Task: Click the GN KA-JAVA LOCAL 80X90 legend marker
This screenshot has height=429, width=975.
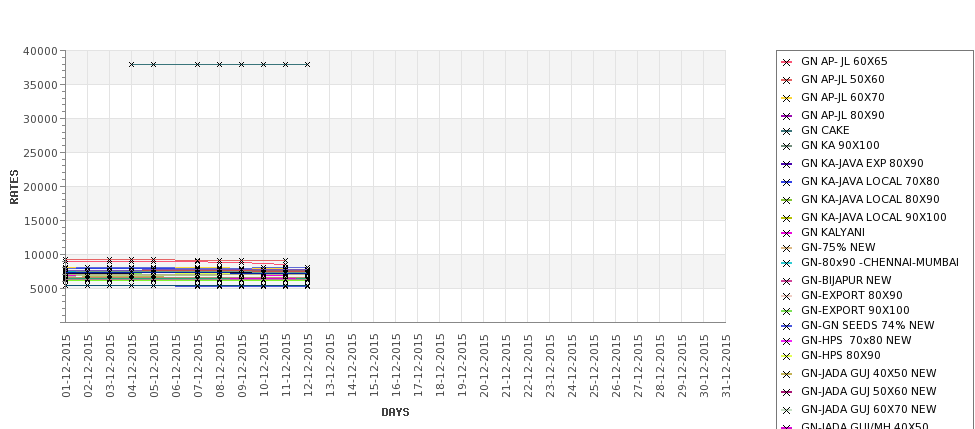Action: click(x=787, y=200)
